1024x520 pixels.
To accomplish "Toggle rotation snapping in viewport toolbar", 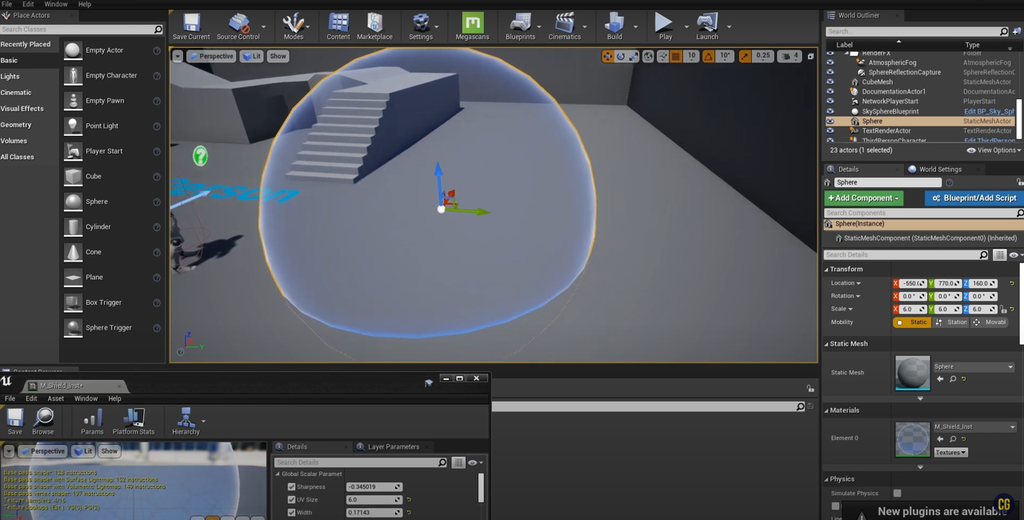I will click(x=708, y=56).
